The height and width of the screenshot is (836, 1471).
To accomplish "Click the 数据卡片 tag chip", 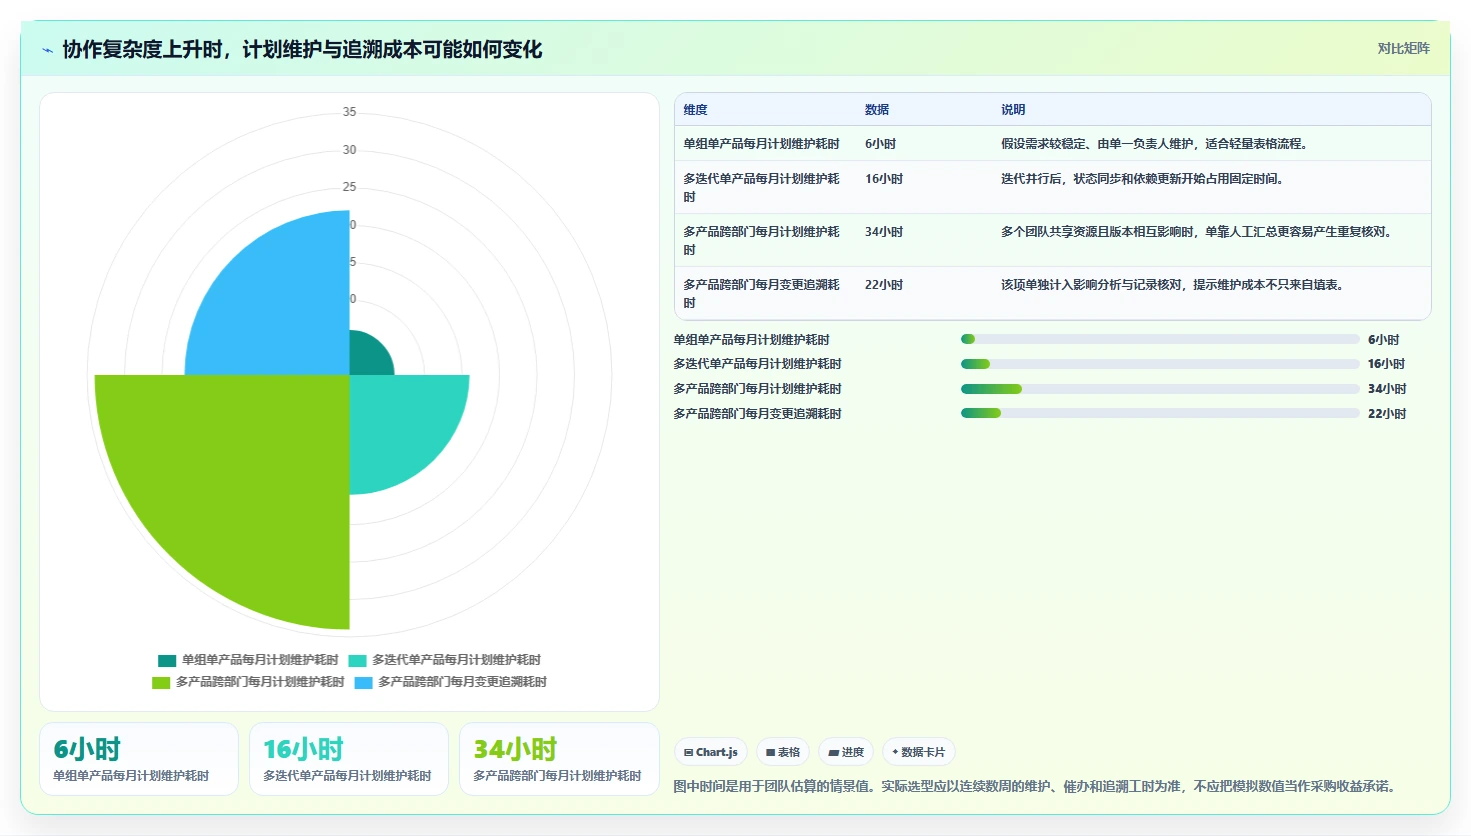I will tap(919, 752).
